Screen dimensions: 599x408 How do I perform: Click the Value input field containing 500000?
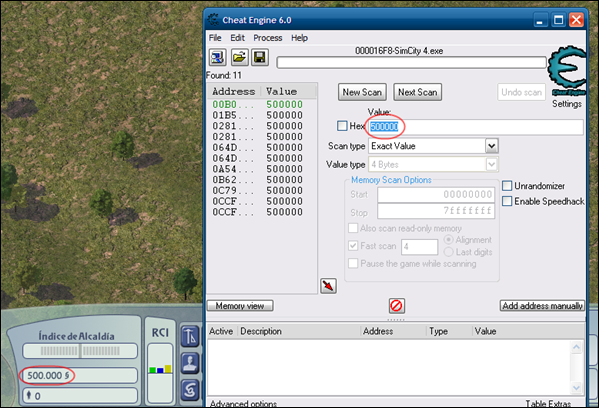(x=476, y=127)
